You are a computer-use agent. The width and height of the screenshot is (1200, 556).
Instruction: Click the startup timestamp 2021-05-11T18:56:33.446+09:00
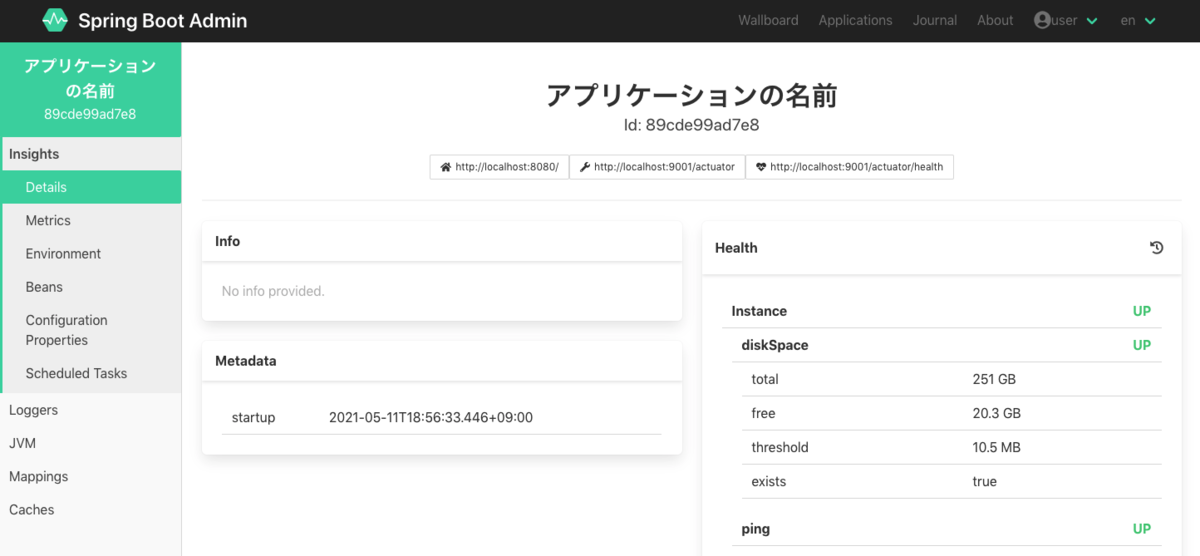point(431,417)
